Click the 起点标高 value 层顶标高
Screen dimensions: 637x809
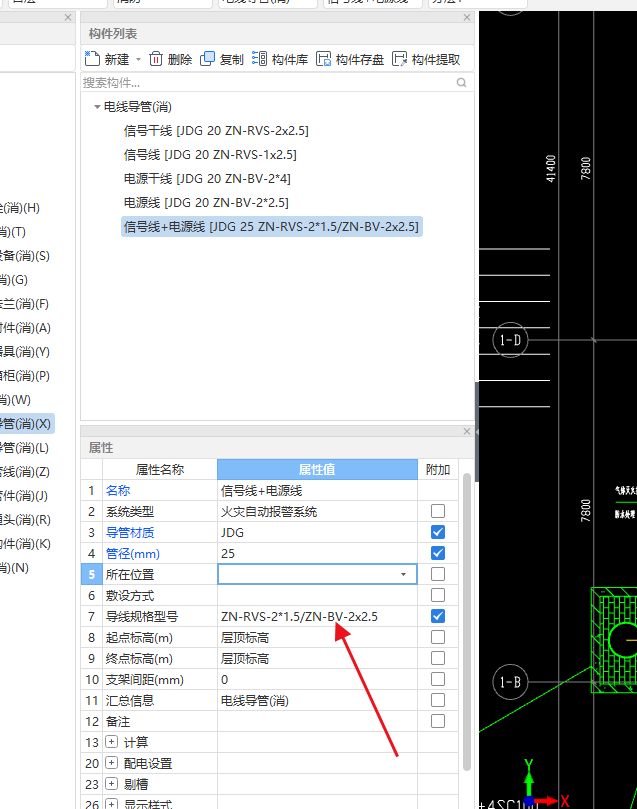317,638
